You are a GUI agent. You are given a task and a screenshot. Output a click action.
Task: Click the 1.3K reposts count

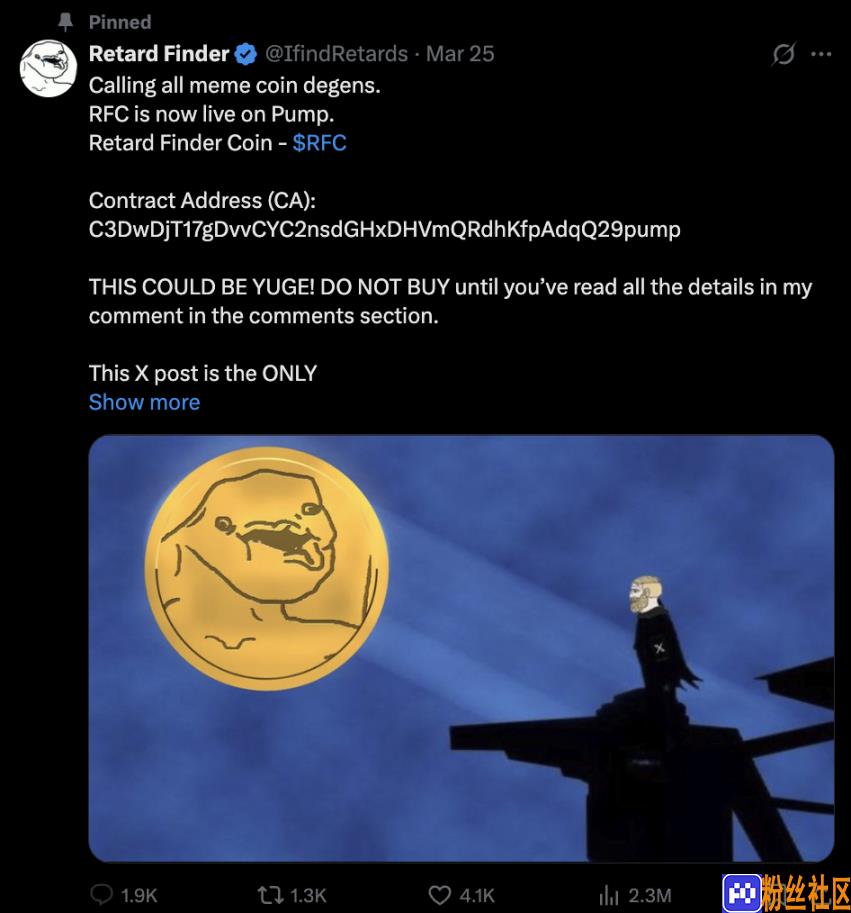pos(308,895)
